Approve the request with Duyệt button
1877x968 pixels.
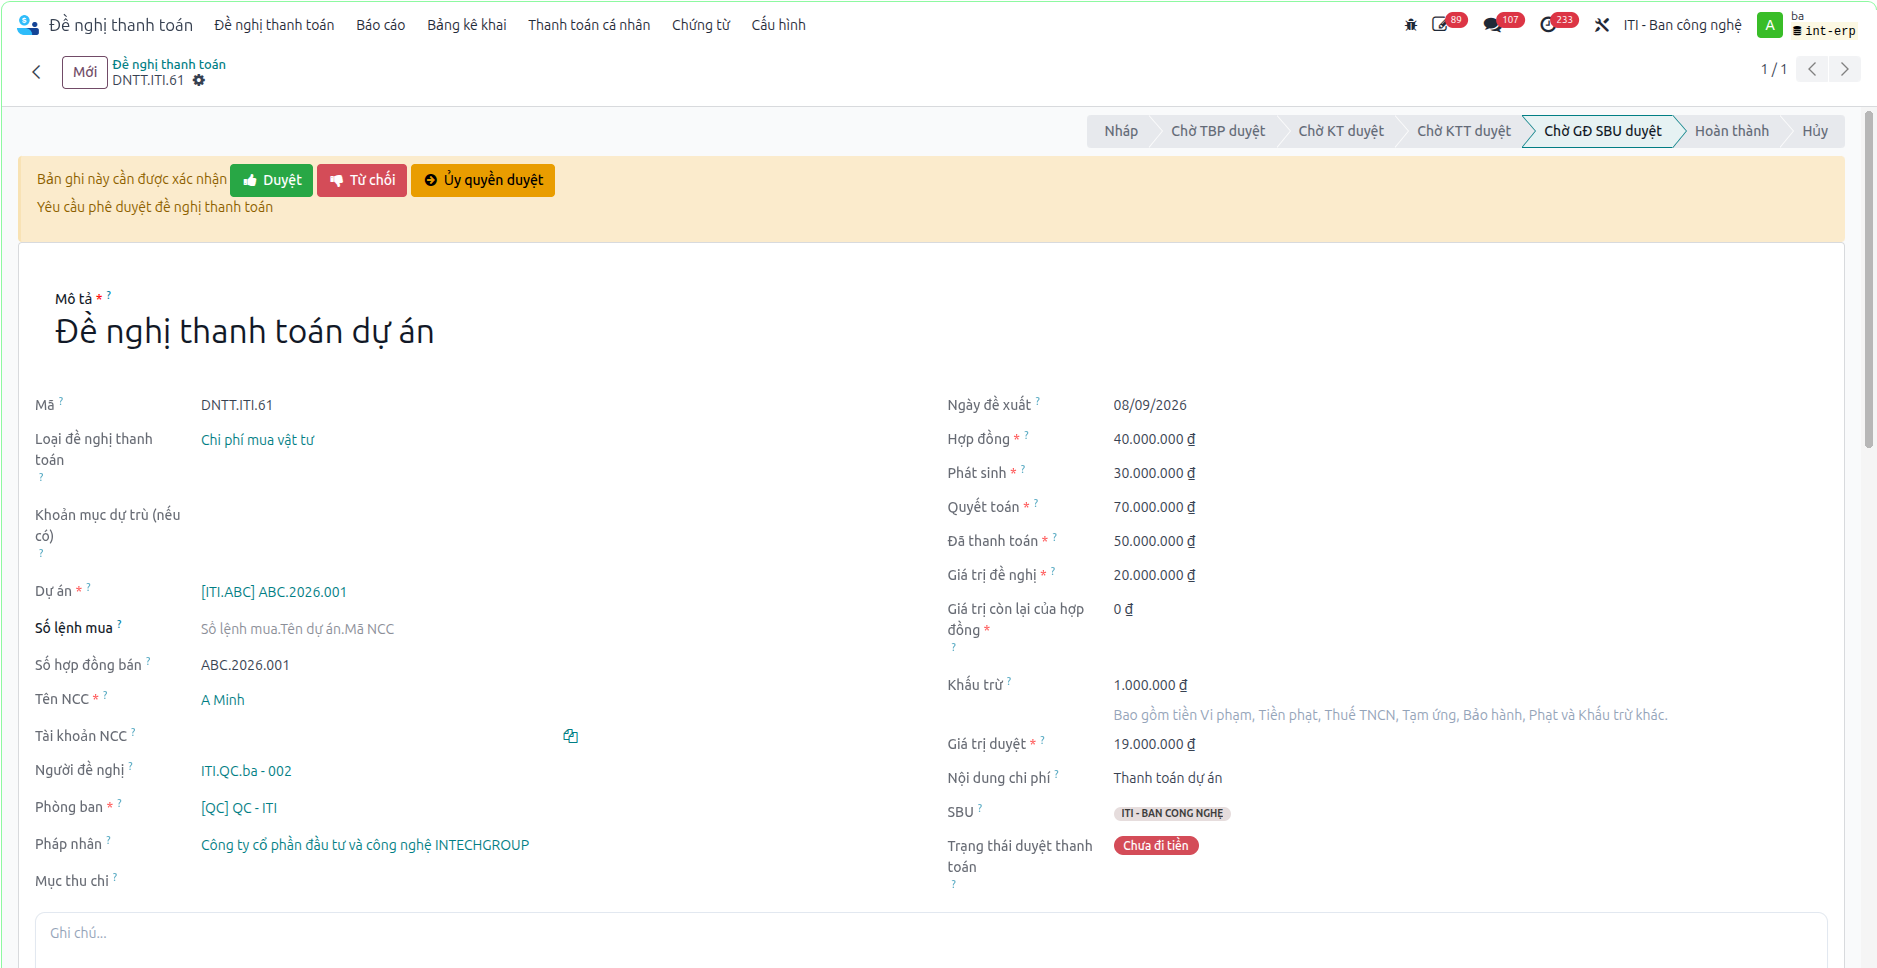pos(271,180)
